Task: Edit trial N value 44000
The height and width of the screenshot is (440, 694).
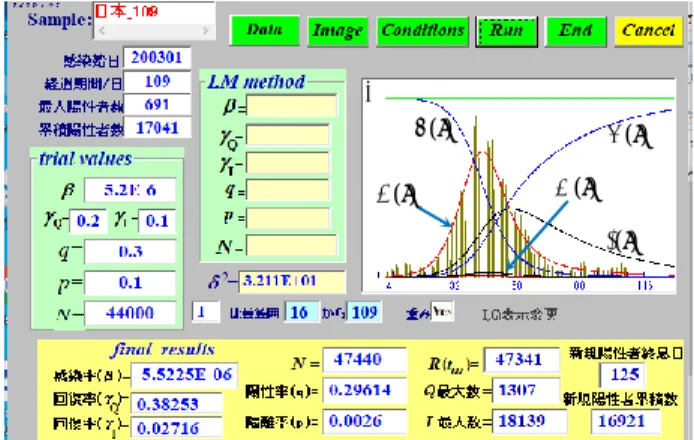Action: tap(130, 313)
